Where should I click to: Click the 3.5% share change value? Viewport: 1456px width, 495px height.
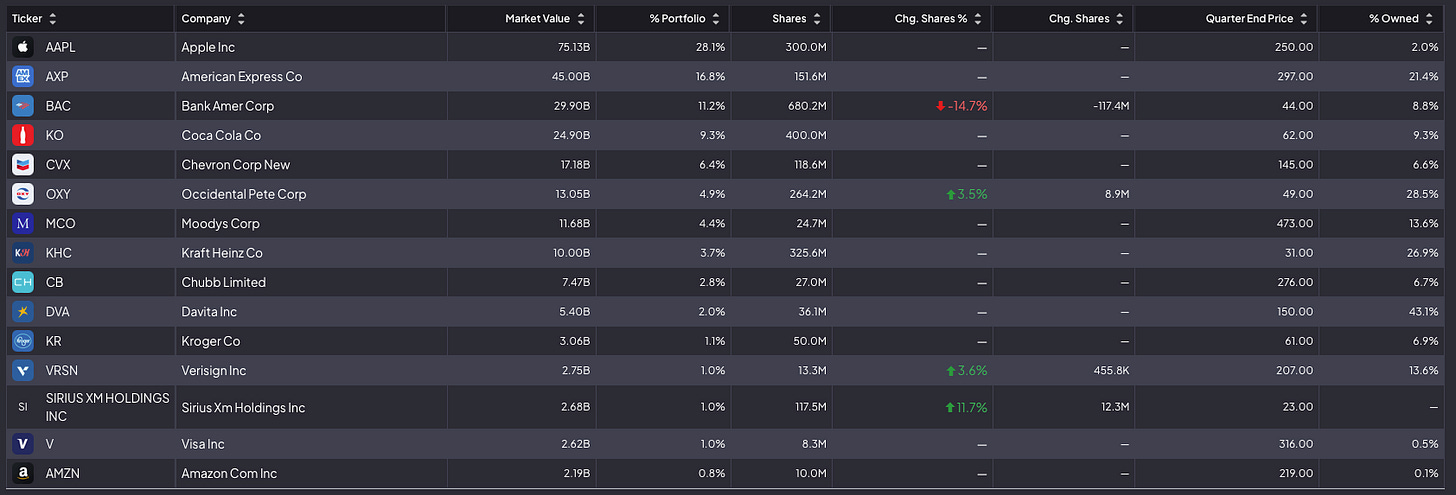tap(973, 194)
